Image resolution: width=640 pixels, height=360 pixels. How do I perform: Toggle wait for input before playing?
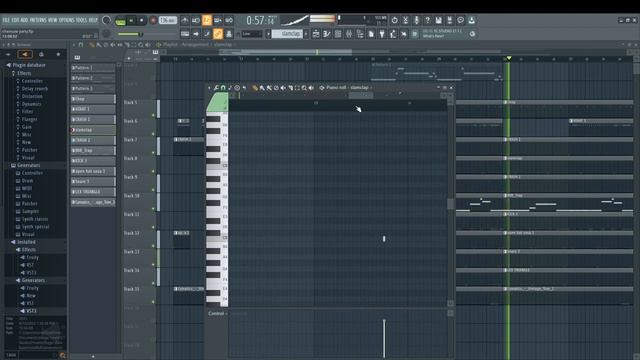[x=196, y=20]
